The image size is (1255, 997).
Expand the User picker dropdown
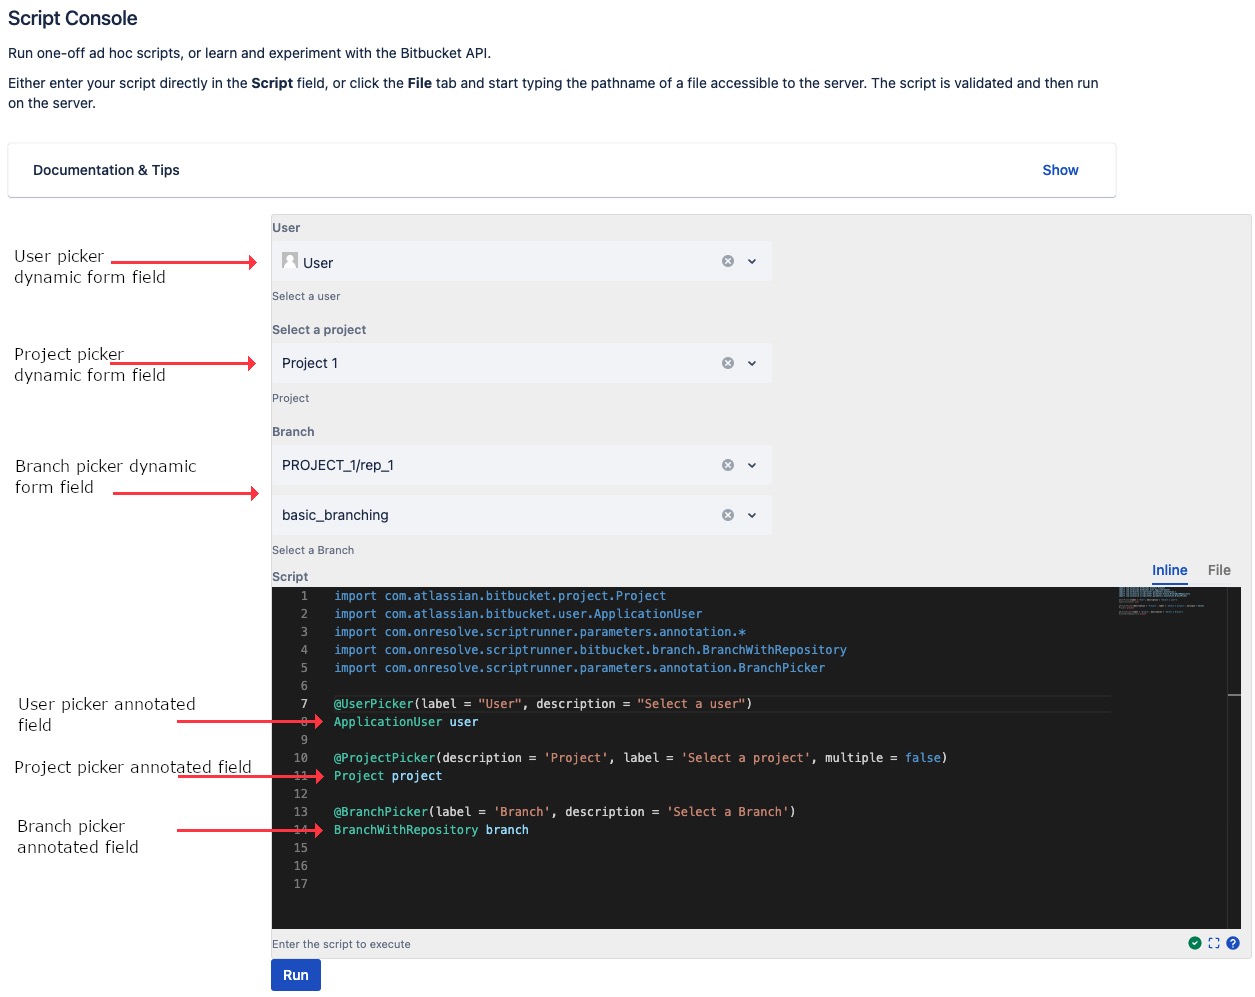752,262
